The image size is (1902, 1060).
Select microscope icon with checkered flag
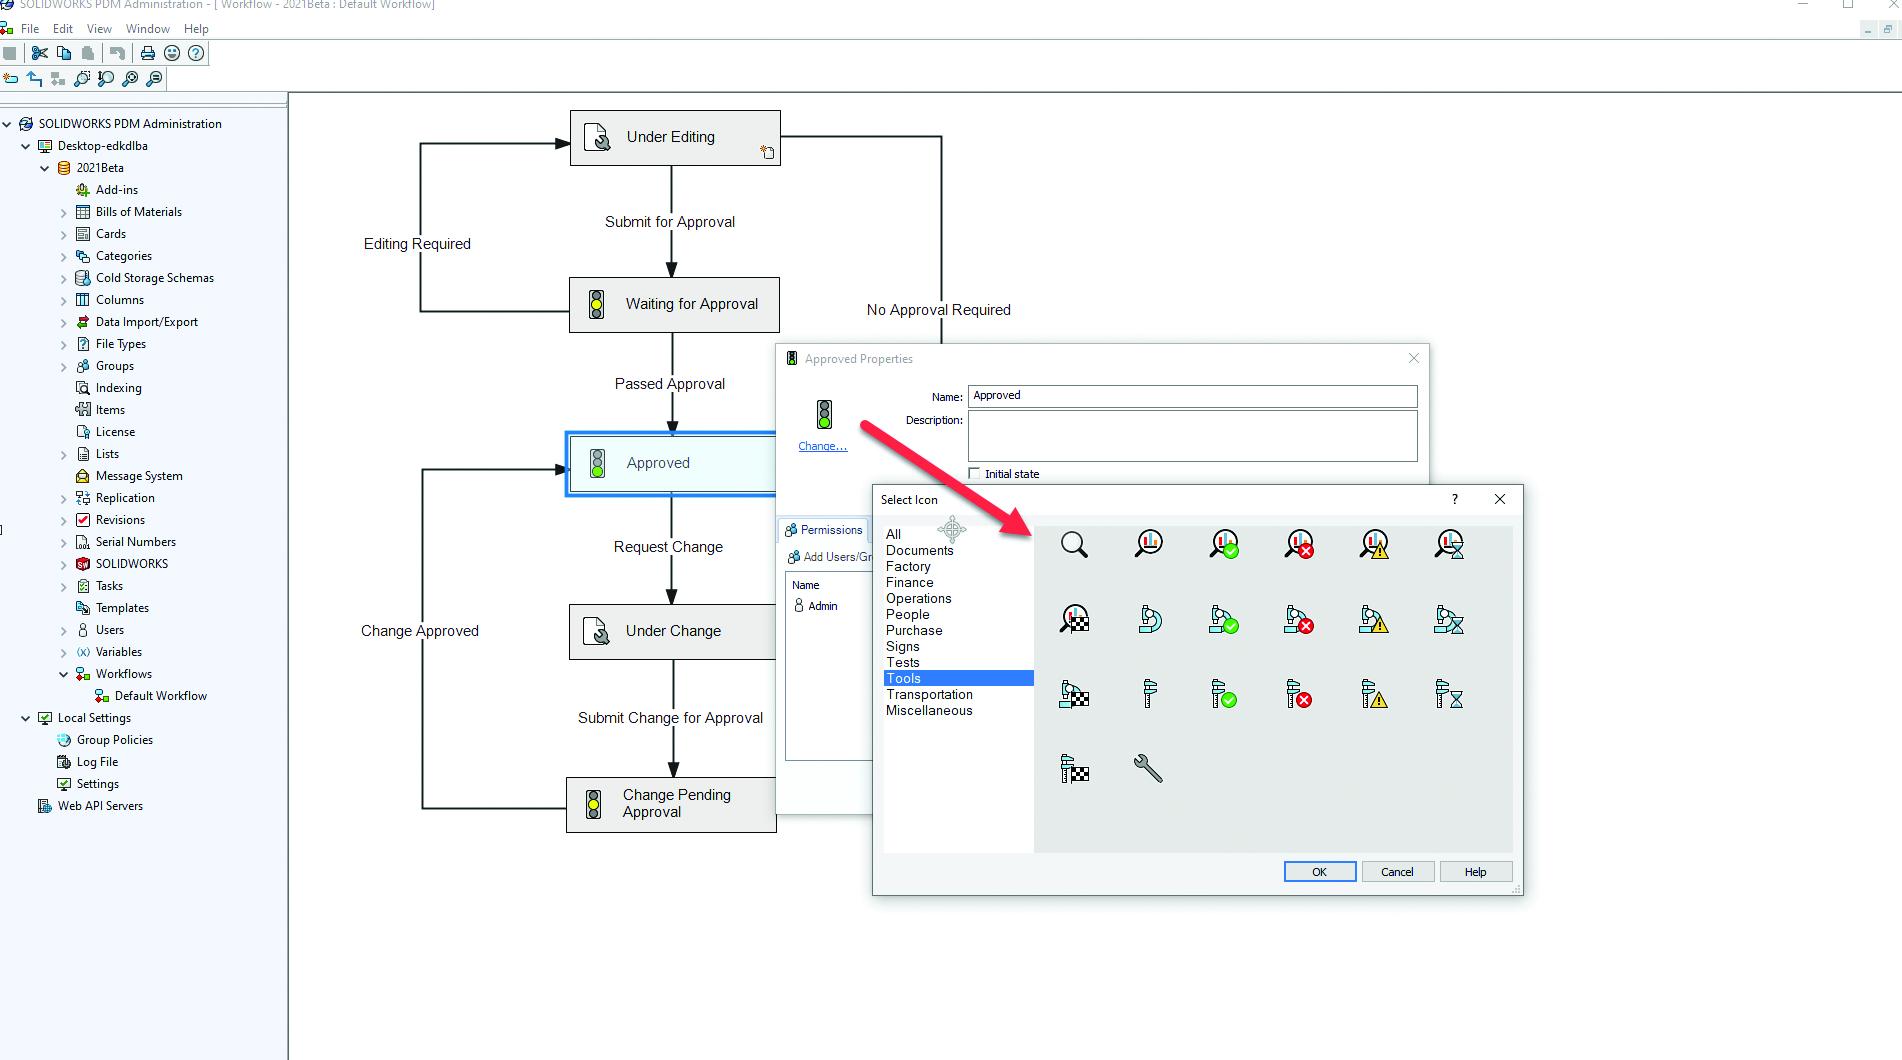[x=1074, y=694]
